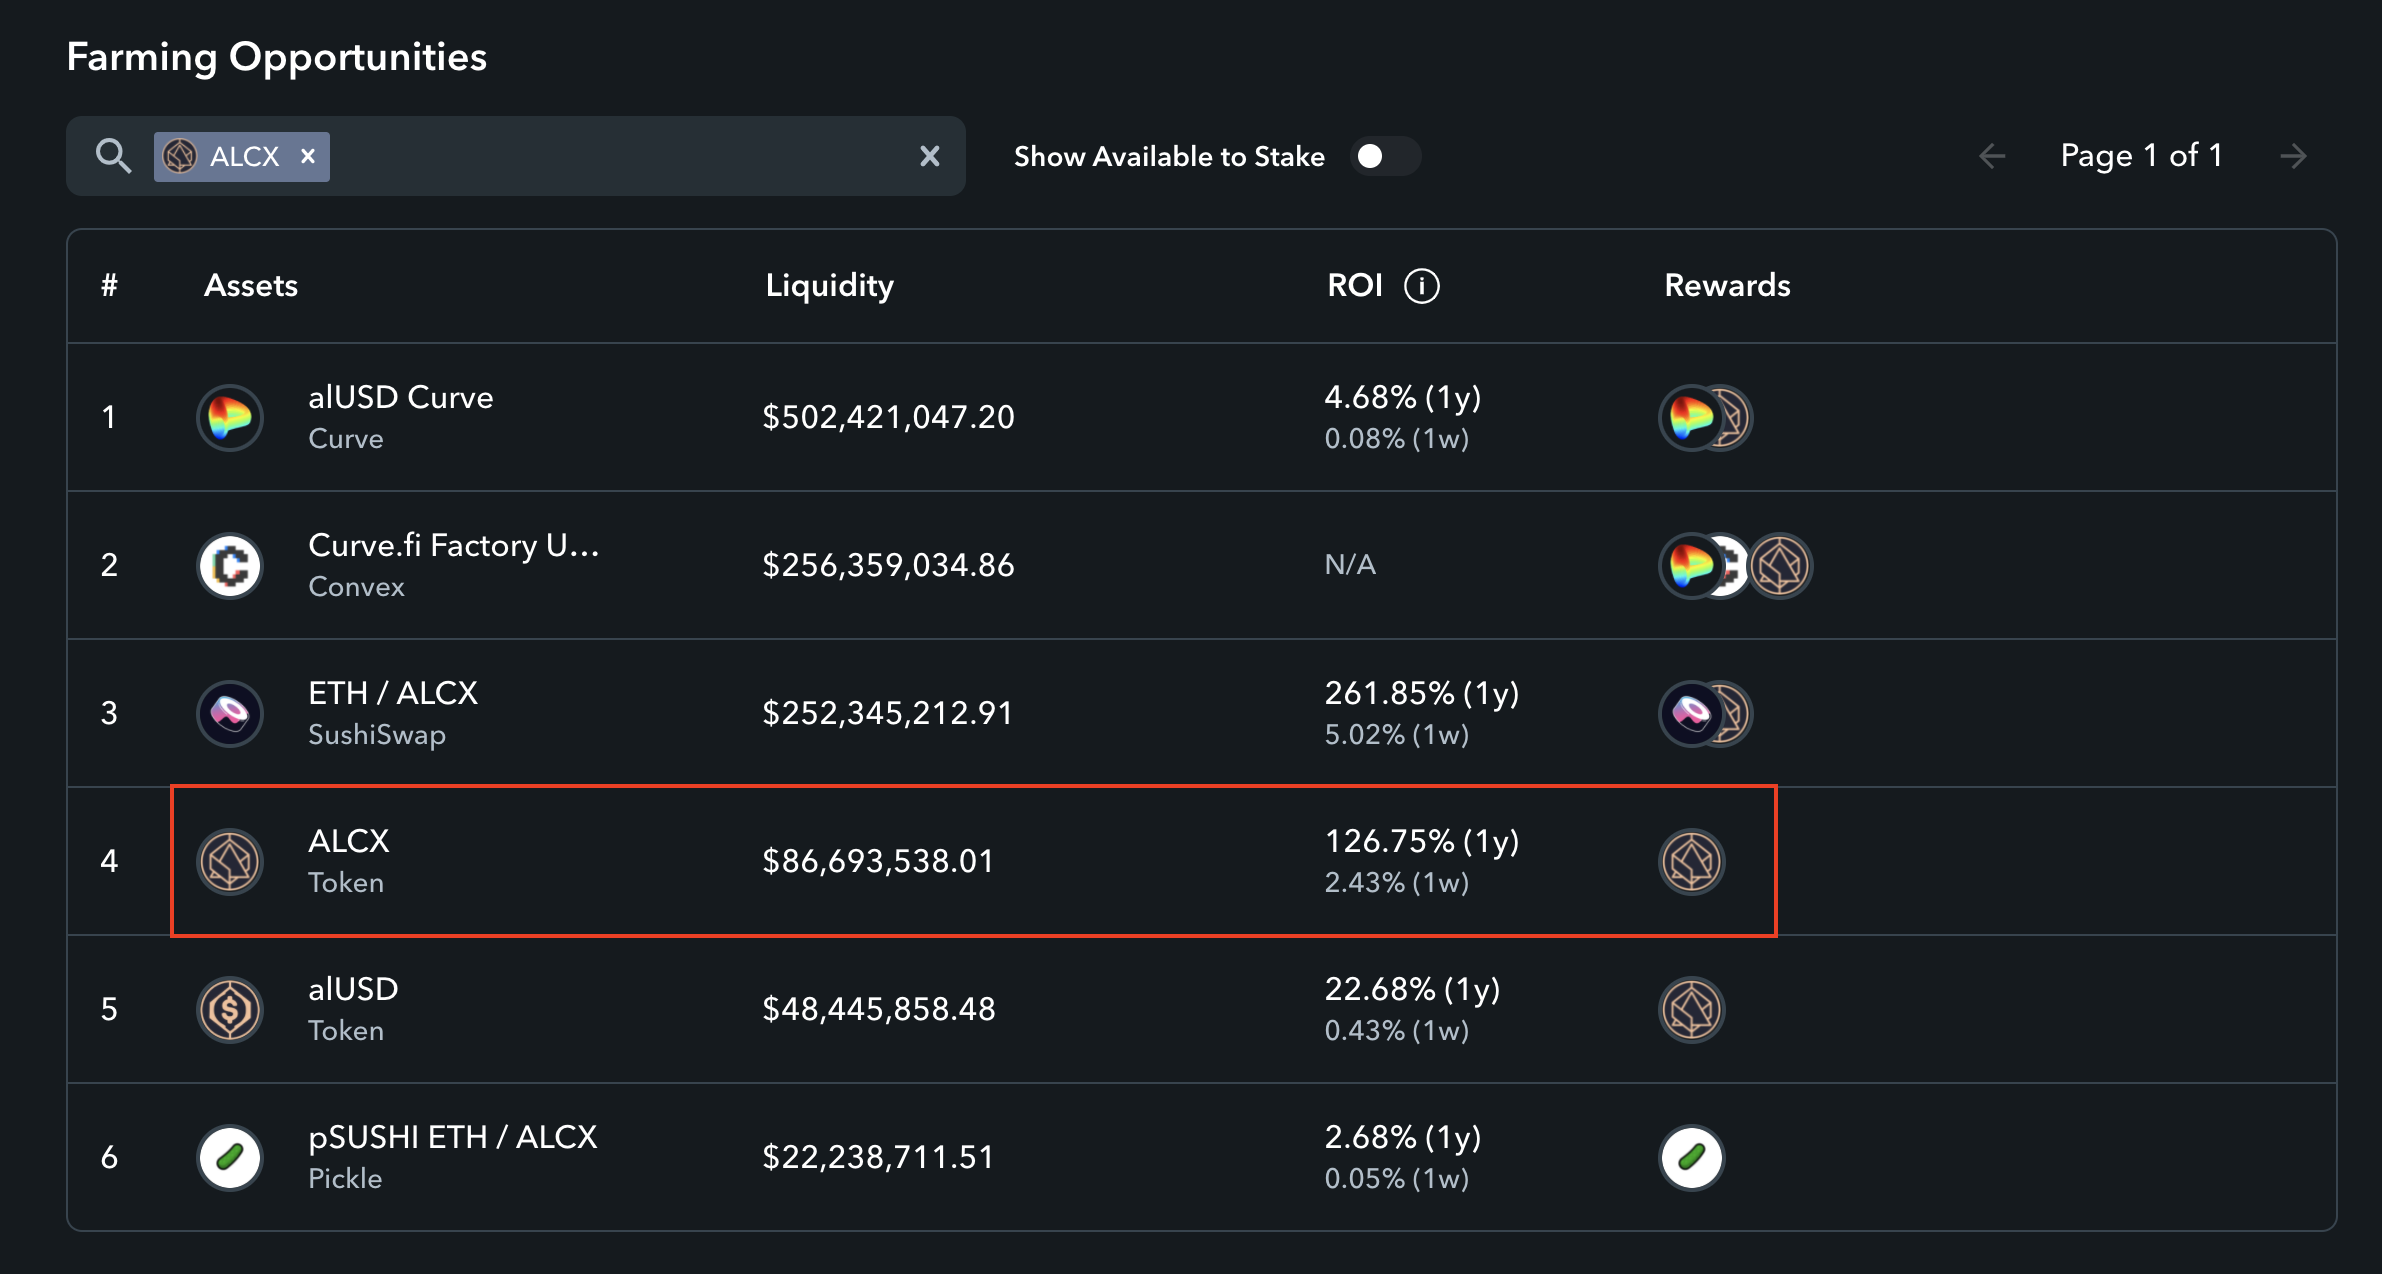This screenshot has height=1274, width=2382.
Task: Click liquidity value $22,238,711.51
Action: (x=878, y=1157)
